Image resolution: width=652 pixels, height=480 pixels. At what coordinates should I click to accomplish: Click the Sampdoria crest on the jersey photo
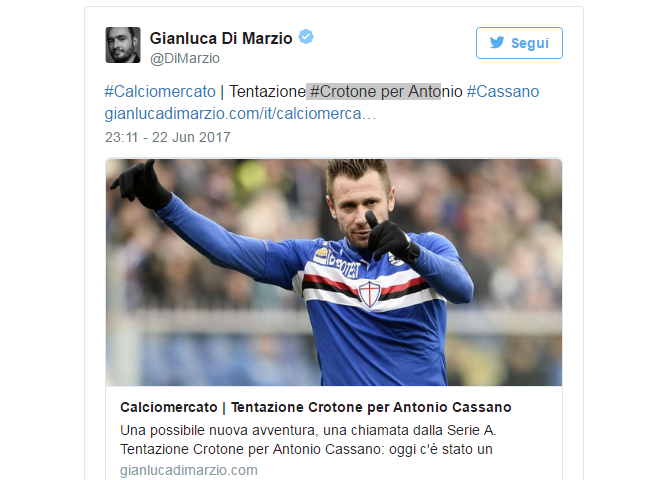click(x=370, y=294)
